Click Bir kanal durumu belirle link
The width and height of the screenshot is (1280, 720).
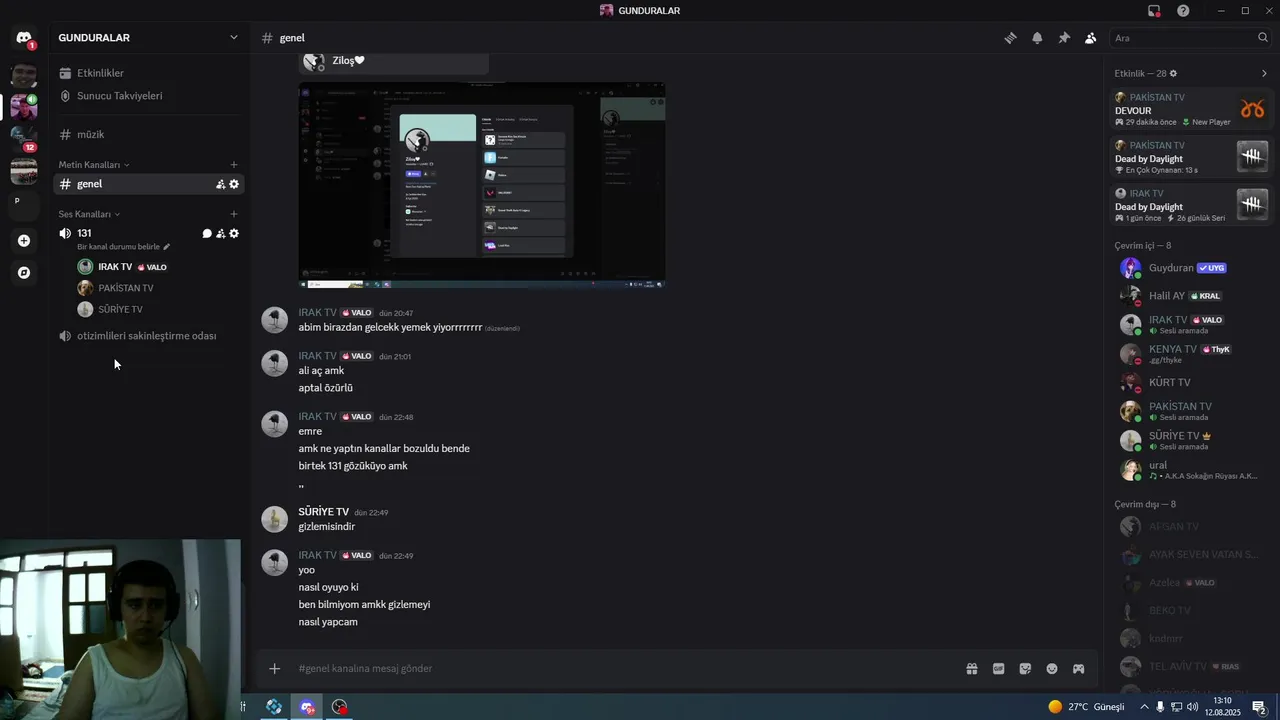pyautogui.click(x=124, y=247)
